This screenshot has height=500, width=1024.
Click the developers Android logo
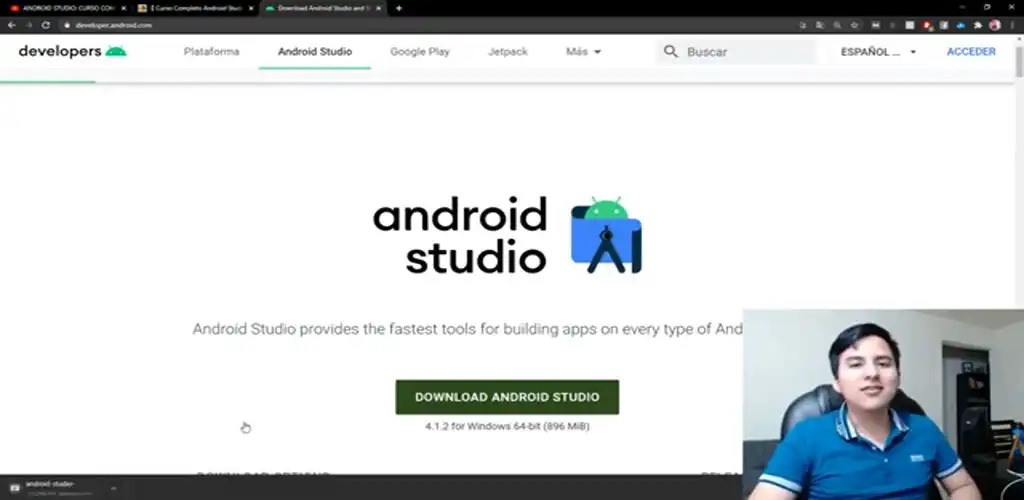pos(72,51)
